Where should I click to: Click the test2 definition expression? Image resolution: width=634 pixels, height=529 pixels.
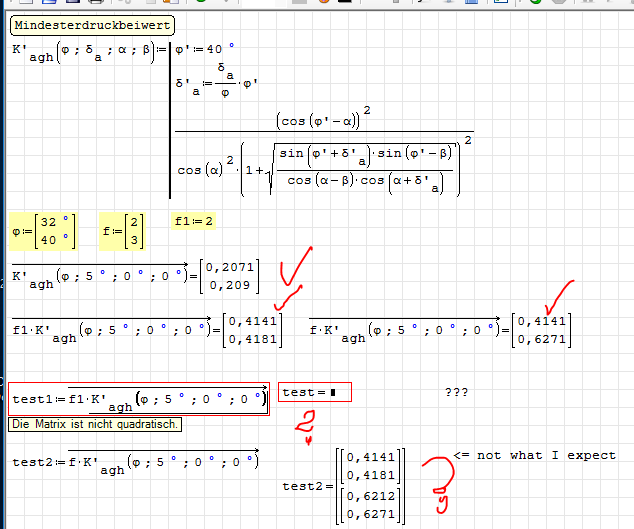(x=134, y=462)
